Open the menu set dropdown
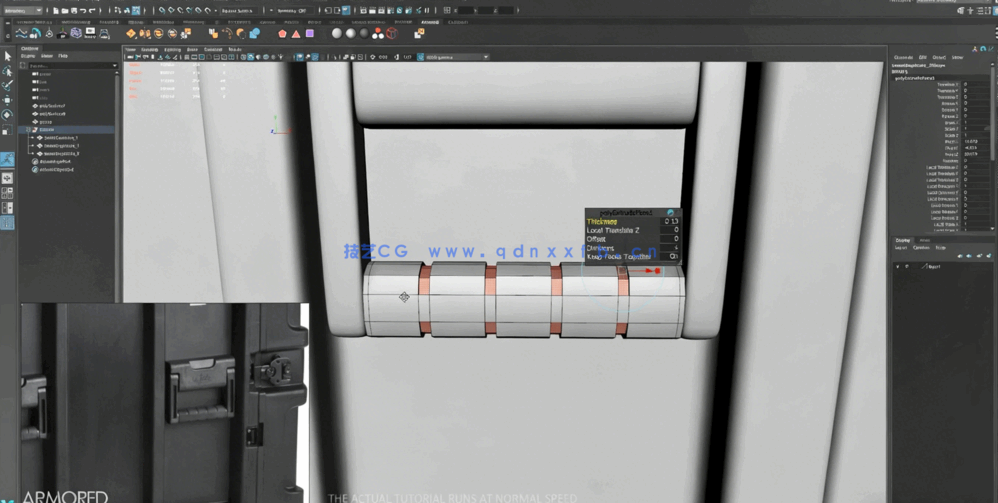998x503 pixels. pyautogui.click(x=22, y=11)
